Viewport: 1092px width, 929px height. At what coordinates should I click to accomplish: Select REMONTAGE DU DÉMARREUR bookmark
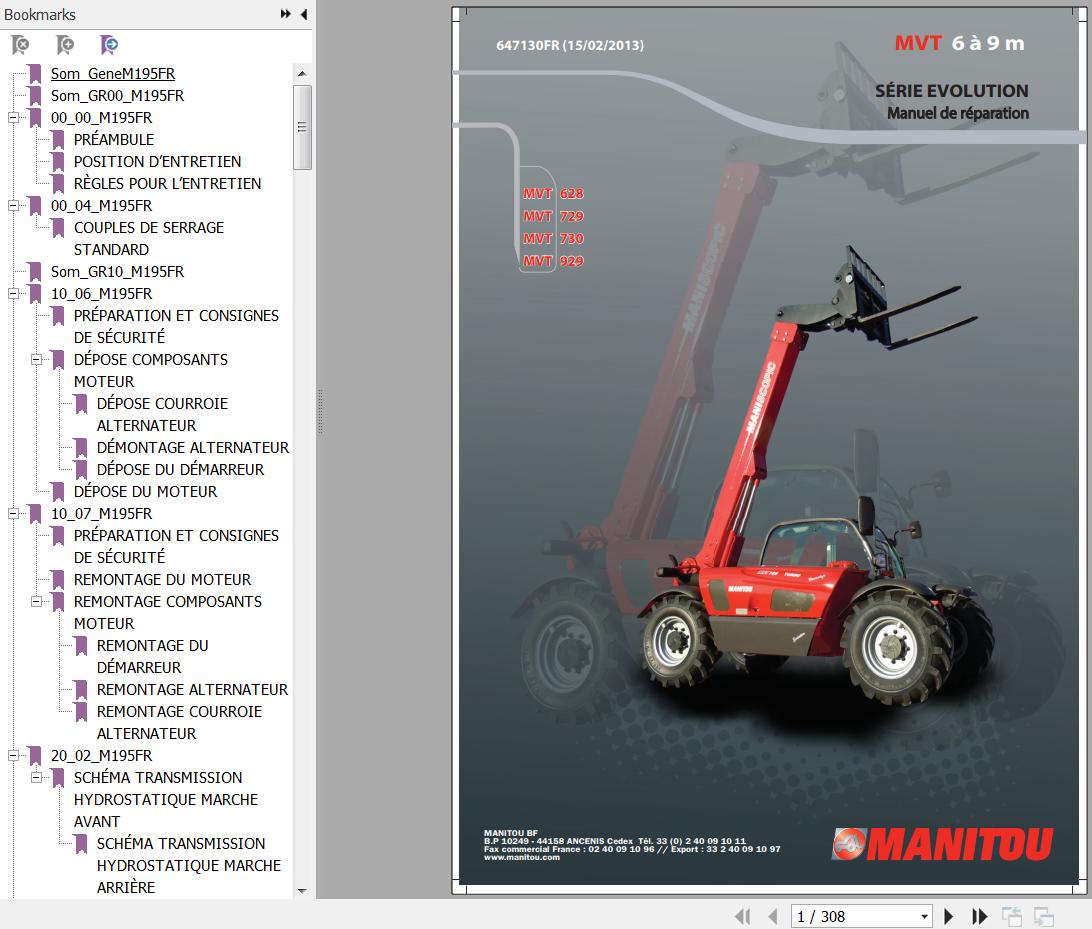[153, 656]
